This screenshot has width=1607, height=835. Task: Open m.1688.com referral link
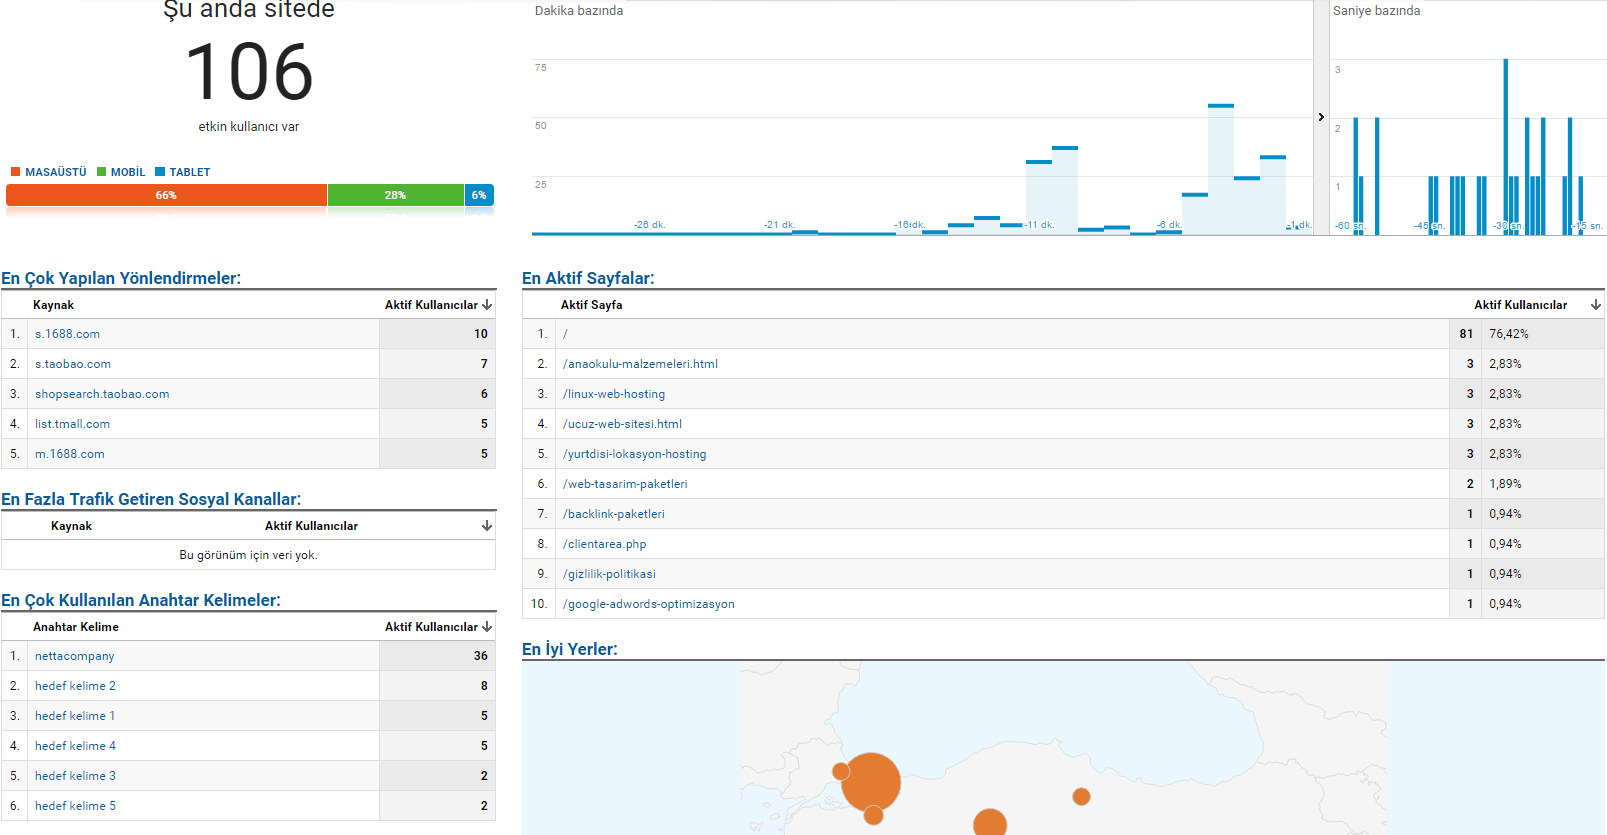(70, 454)
